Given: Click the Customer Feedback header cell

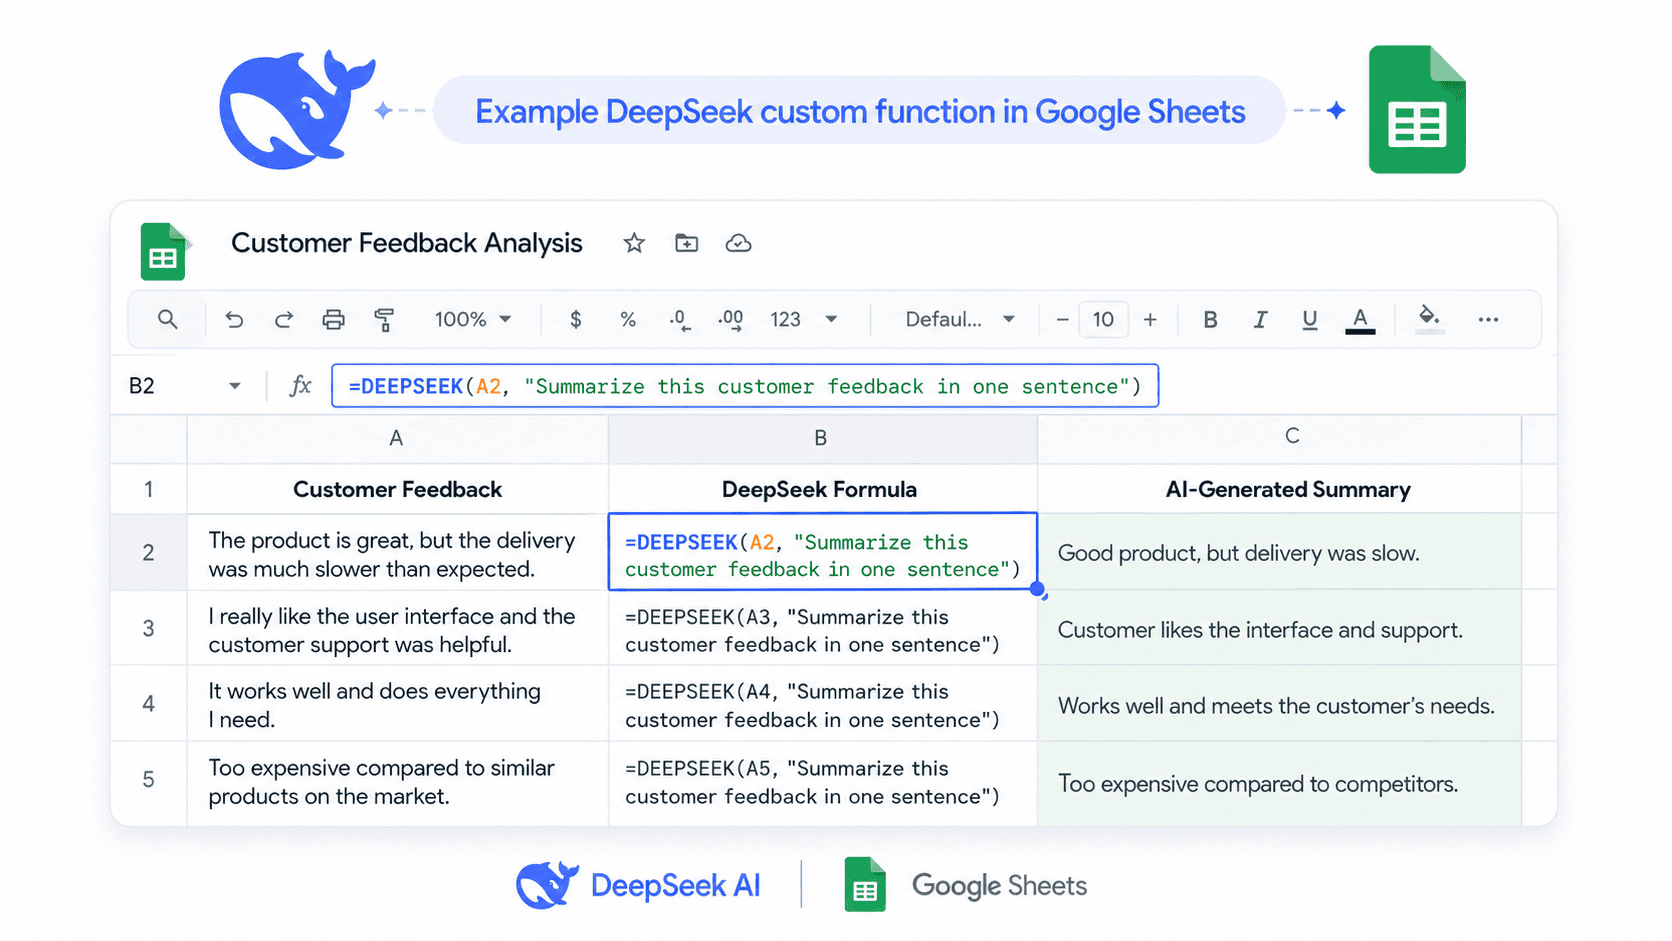Looking at the screenshot, I should pos(397,489).
